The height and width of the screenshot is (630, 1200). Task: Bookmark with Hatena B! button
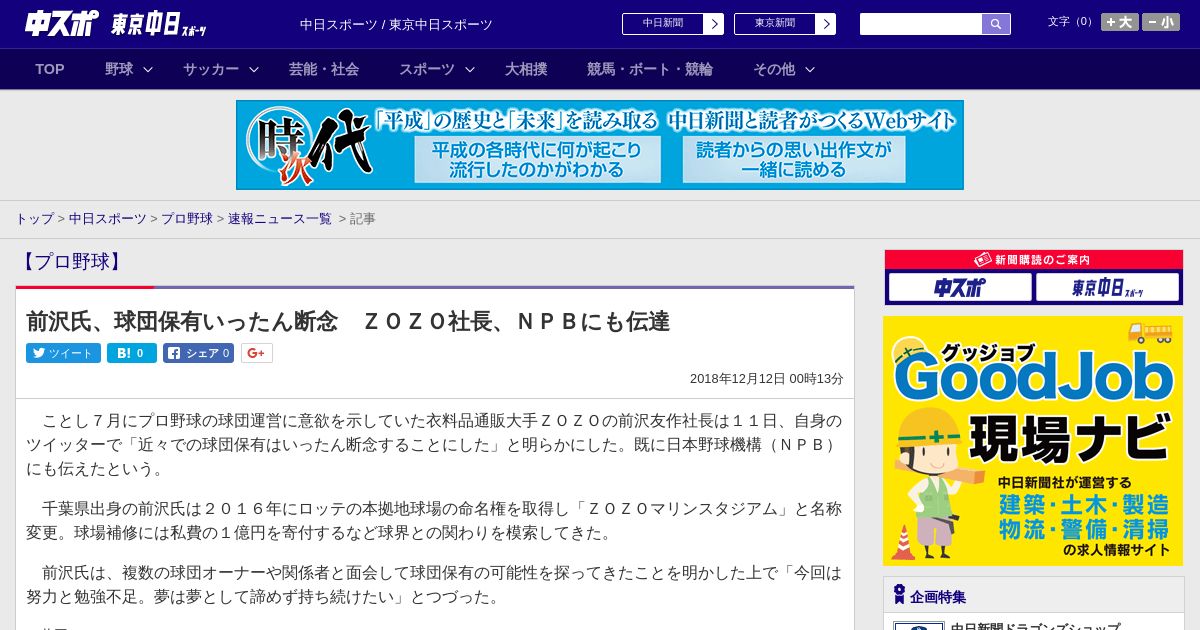point(132,353)
